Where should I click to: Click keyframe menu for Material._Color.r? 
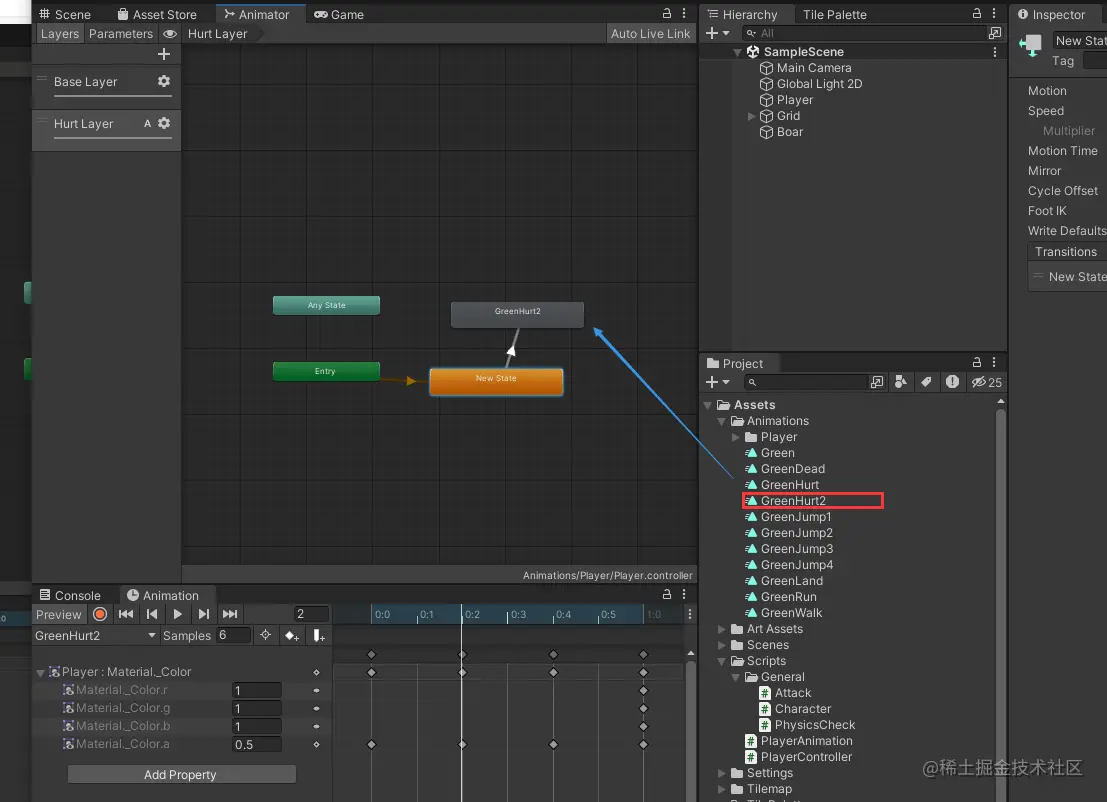[x=316, y=690]
